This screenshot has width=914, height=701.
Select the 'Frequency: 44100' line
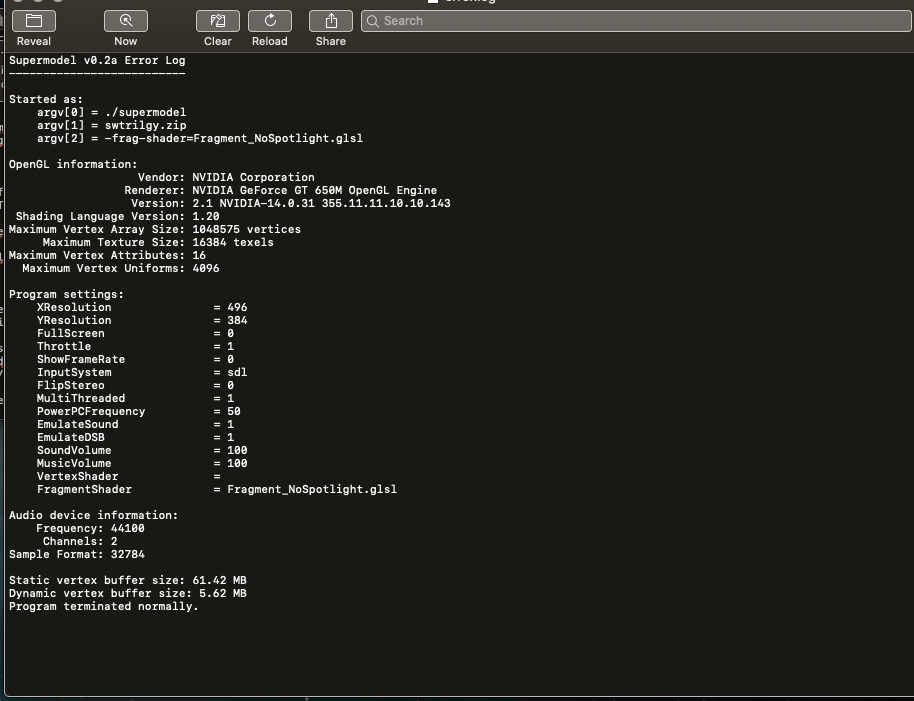[90, 529]
